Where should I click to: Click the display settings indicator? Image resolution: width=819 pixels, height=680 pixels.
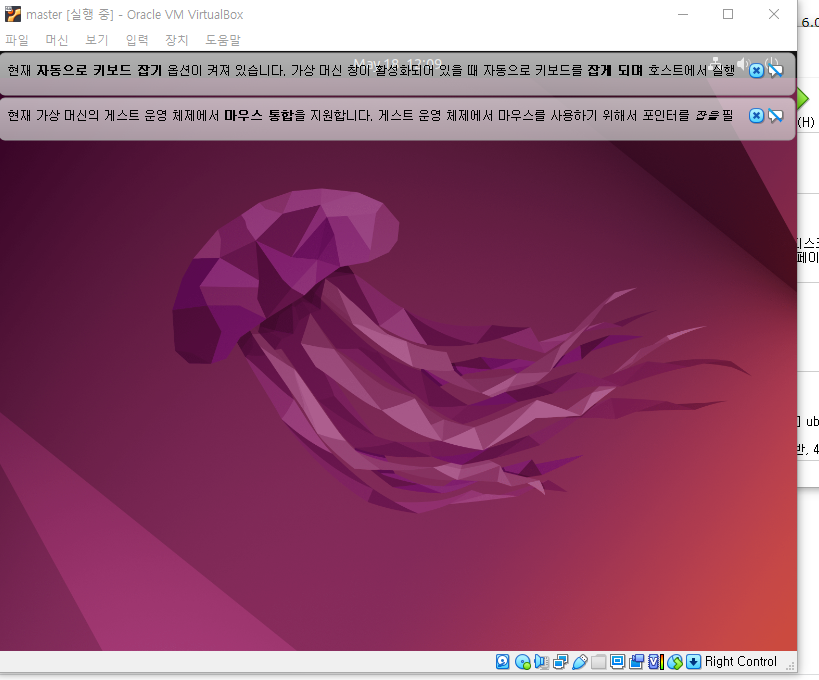click(617, 662)
